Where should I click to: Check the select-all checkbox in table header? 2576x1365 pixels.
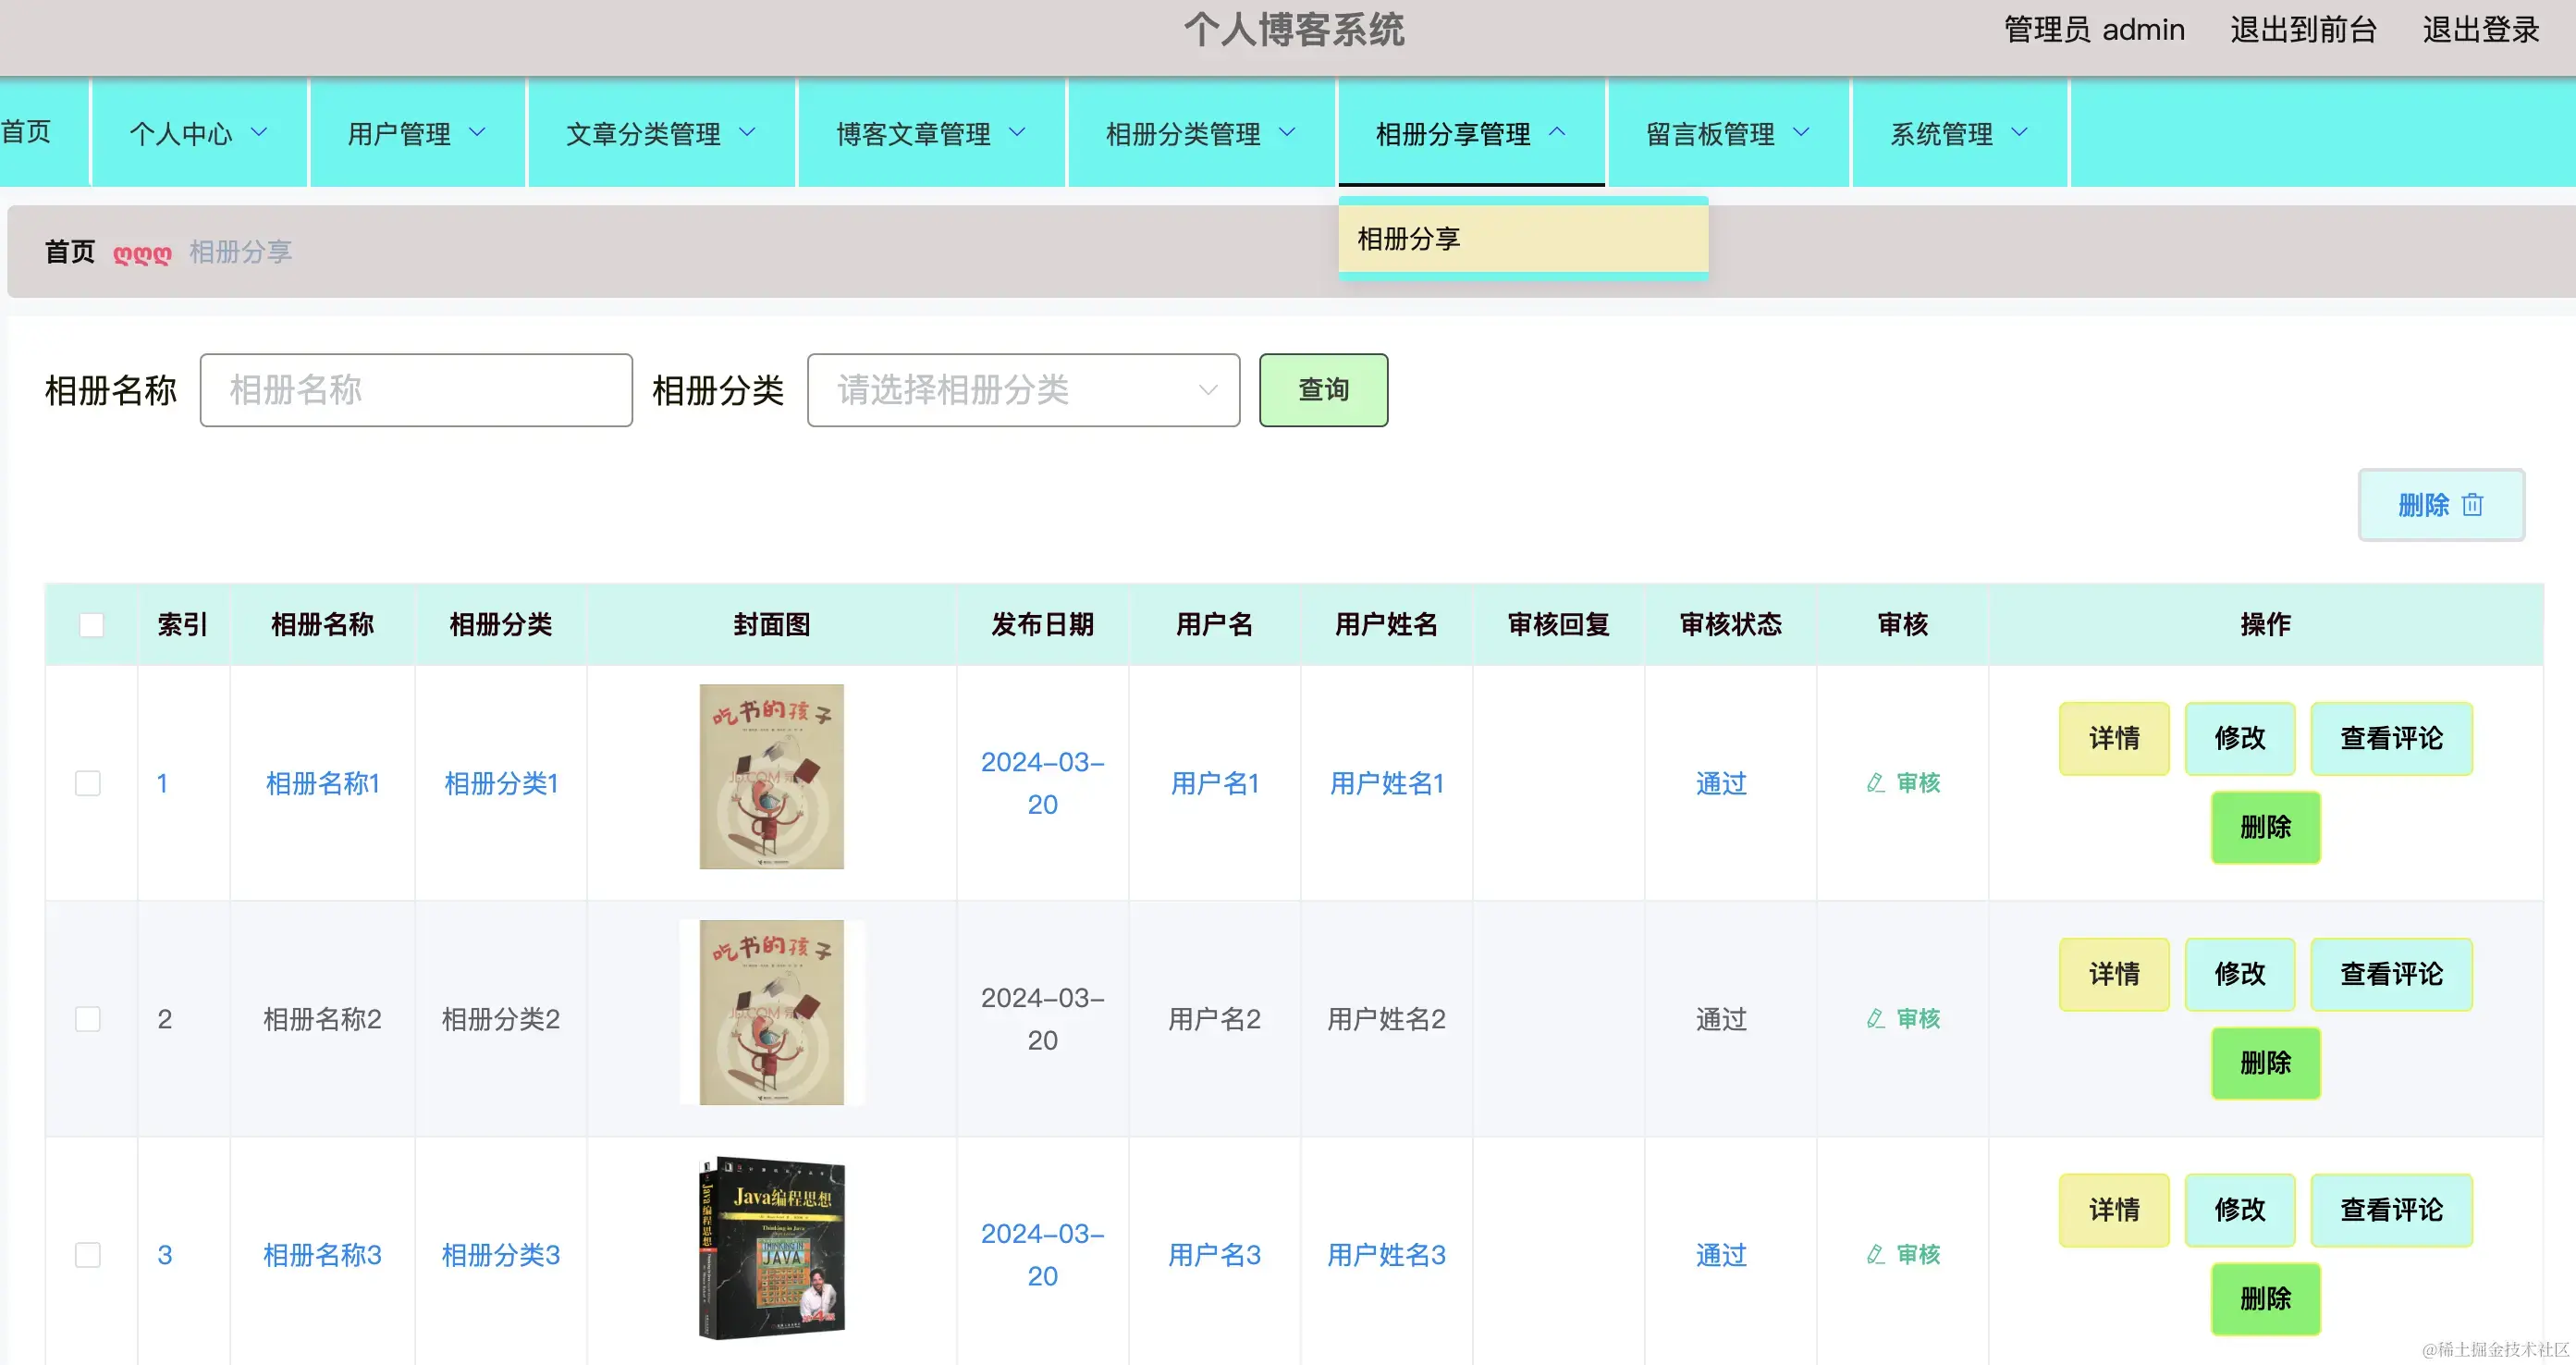tap(91, 623)
